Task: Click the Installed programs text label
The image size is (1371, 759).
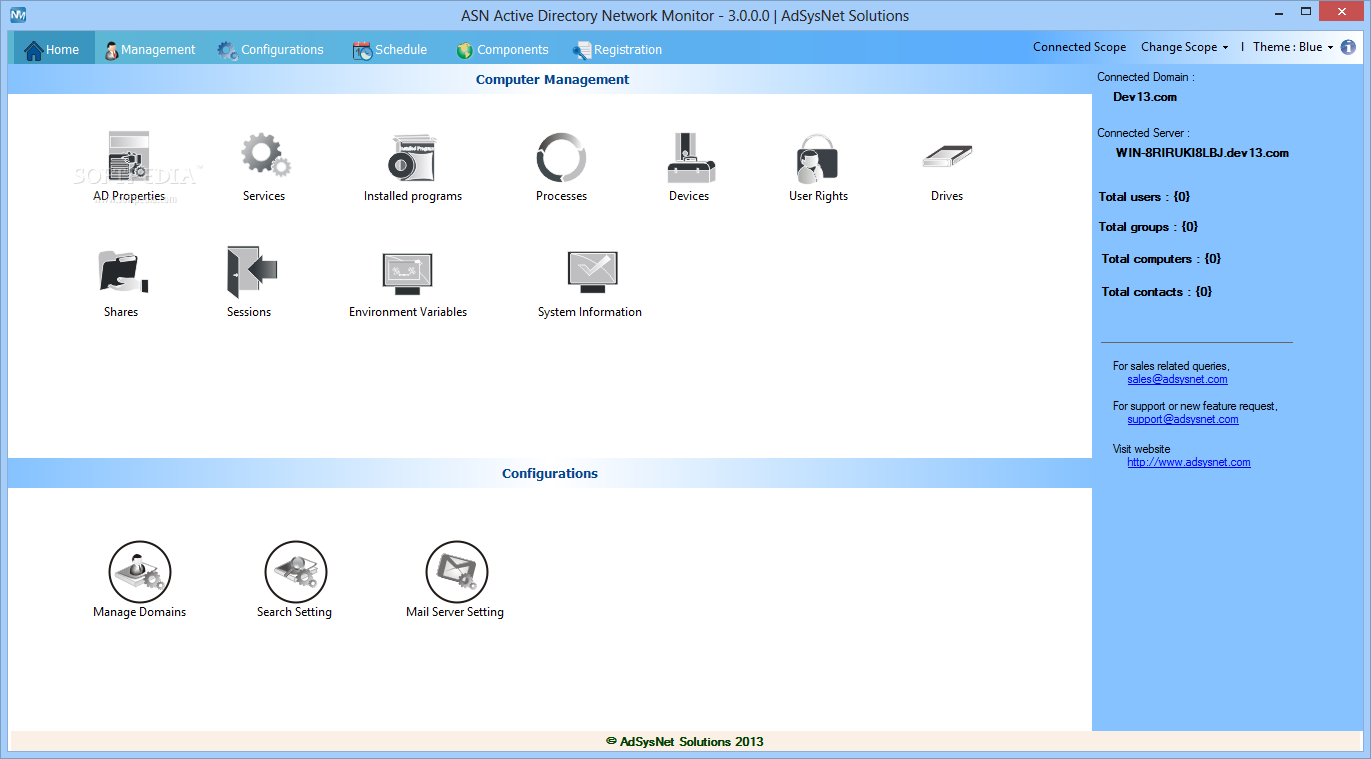Action: pyautogui.click(x=413, y=196)
